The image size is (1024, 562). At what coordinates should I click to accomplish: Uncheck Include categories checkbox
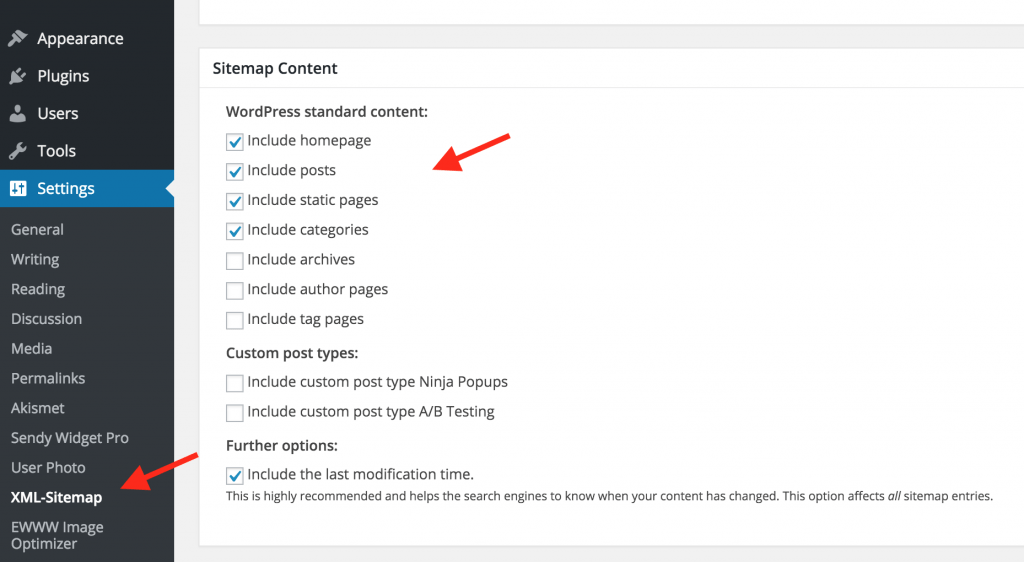coord(235,231)
